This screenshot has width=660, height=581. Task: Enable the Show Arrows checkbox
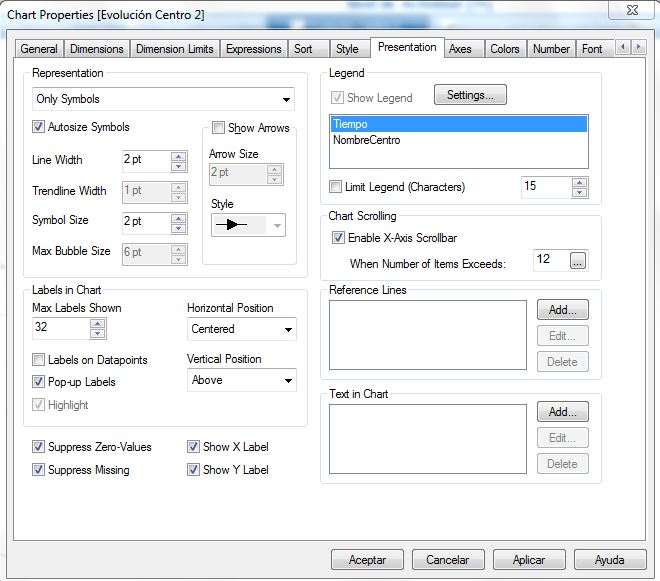pyautogui.click(x=219, y=128)
